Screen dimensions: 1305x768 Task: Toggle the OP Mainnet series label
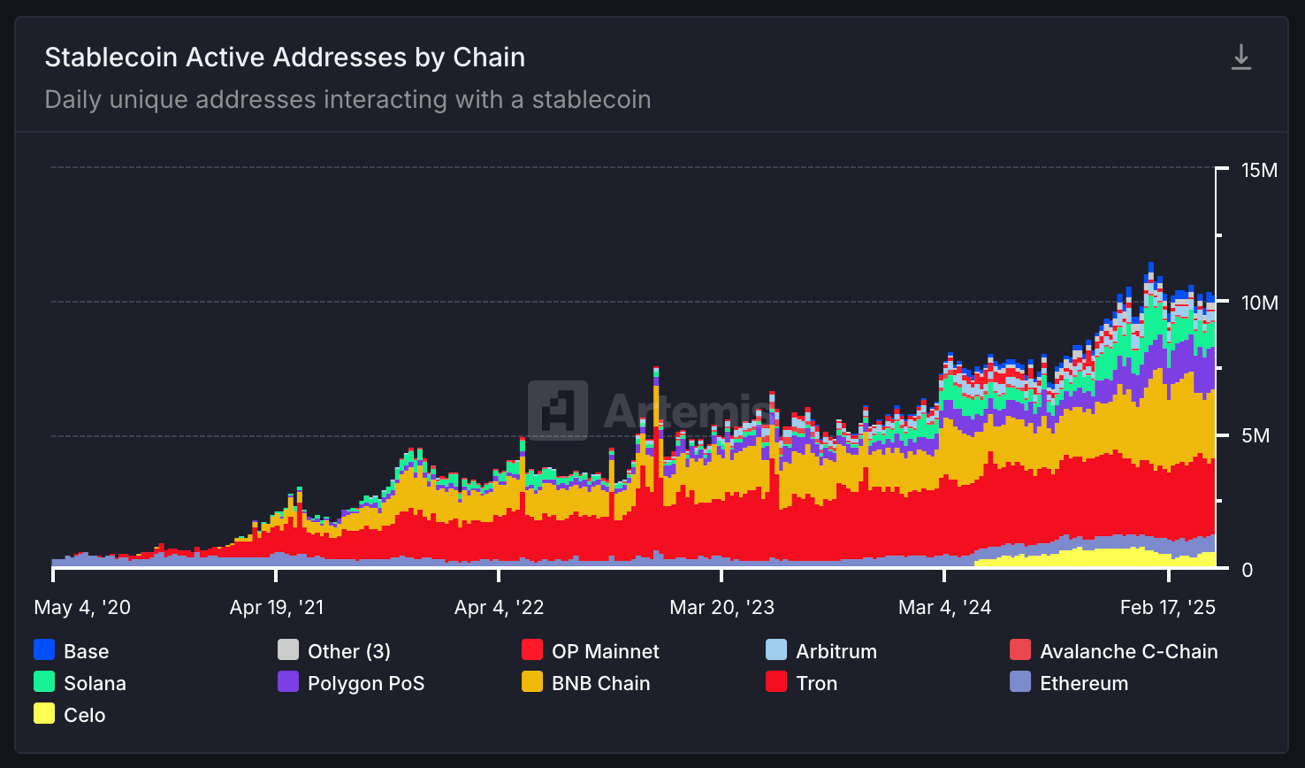point(605,652)
